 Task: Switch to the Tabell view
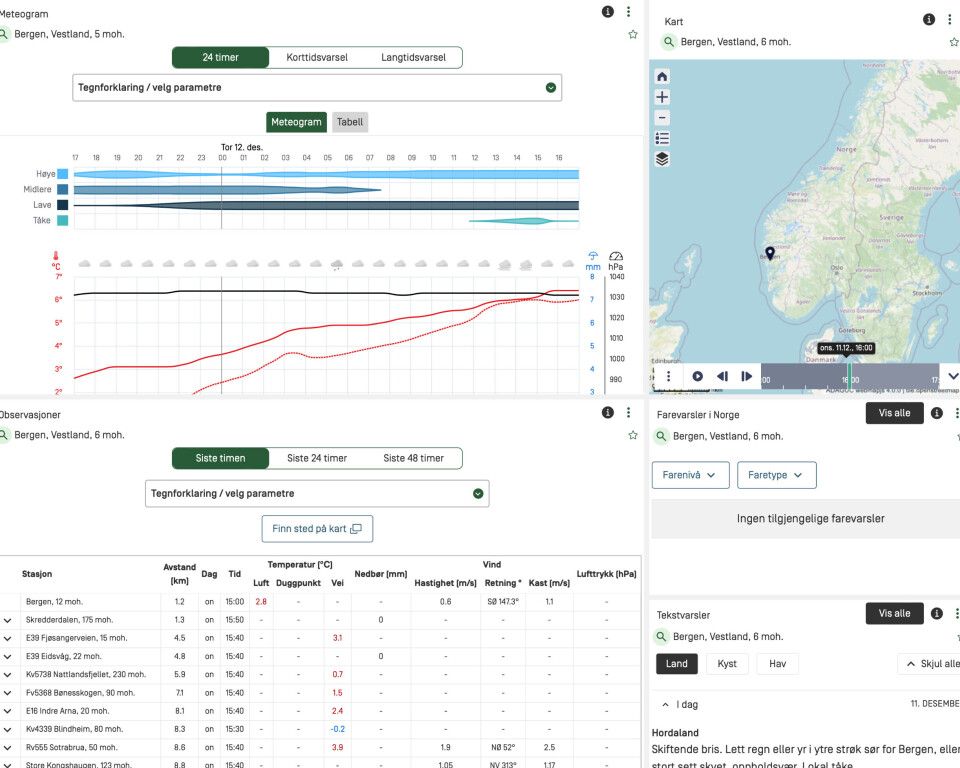(350, 122)
